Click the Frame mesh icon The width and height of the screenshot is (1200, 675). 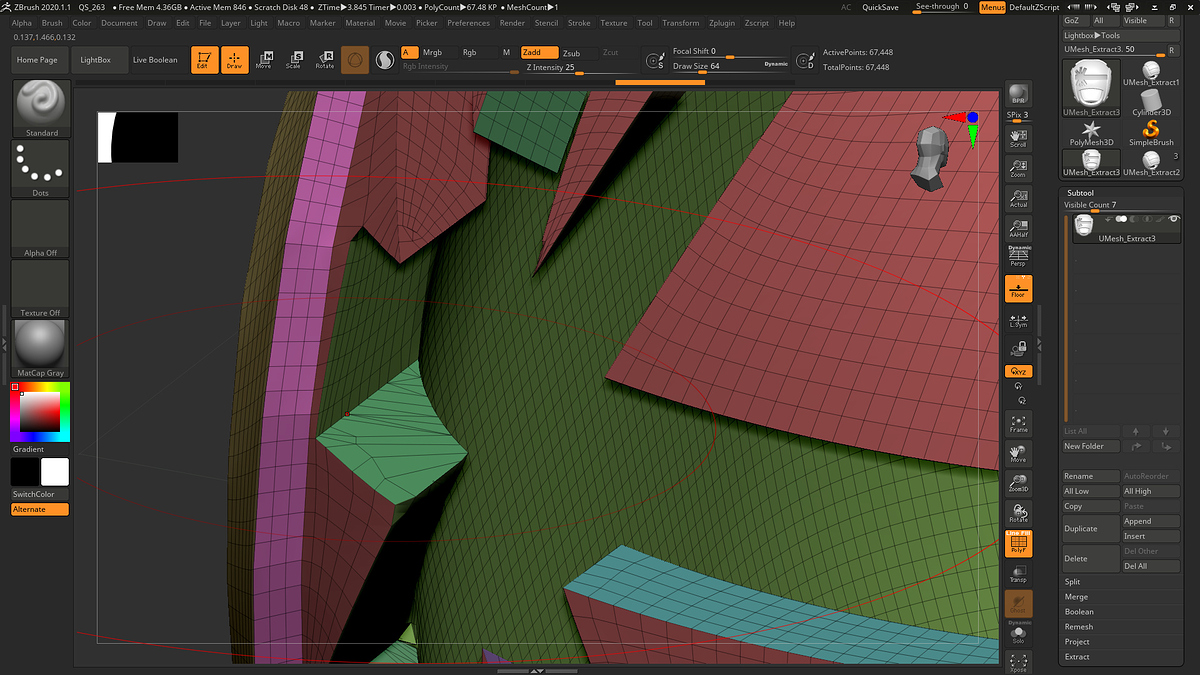click(x=1018, y=422)
